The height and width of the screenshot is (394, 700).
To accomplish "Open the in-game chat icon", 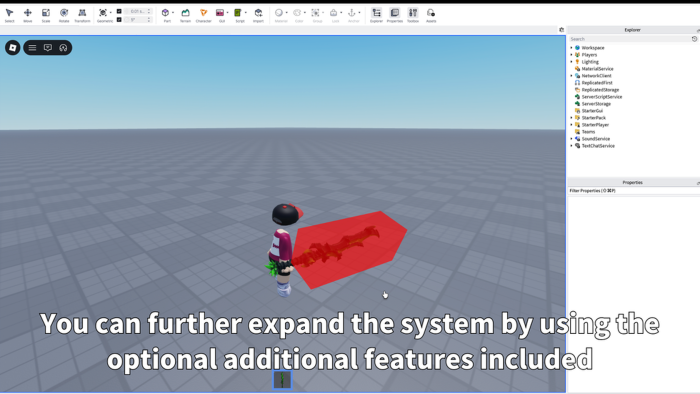I will click(x=48, y=48).
